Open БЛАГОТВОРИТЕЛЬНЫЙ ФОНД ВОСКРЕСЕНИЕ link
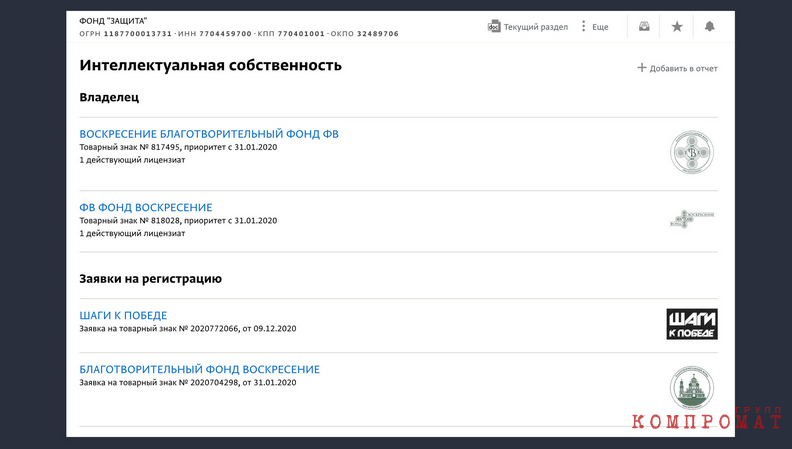The image size is (792, 449). tap(200, 369)
